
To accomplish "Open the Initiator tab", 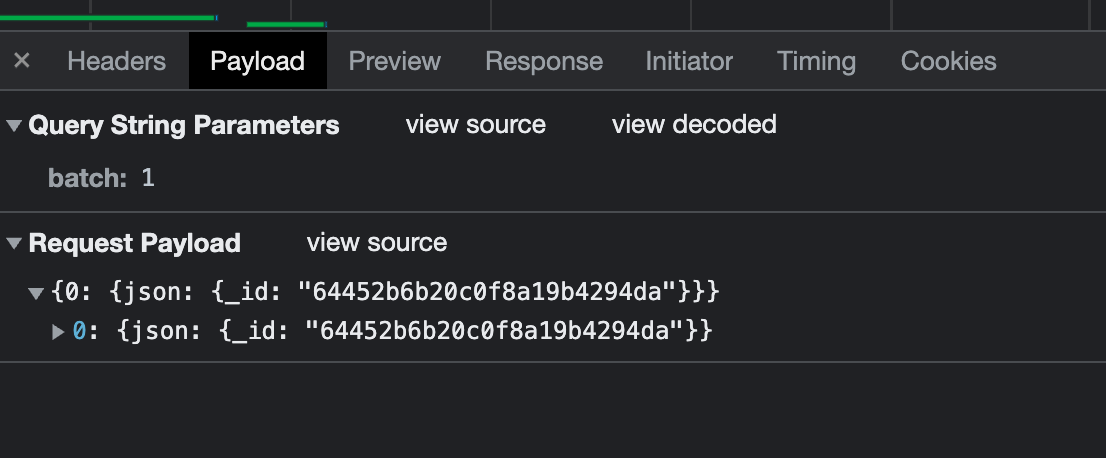I will [x=689, y=61].
